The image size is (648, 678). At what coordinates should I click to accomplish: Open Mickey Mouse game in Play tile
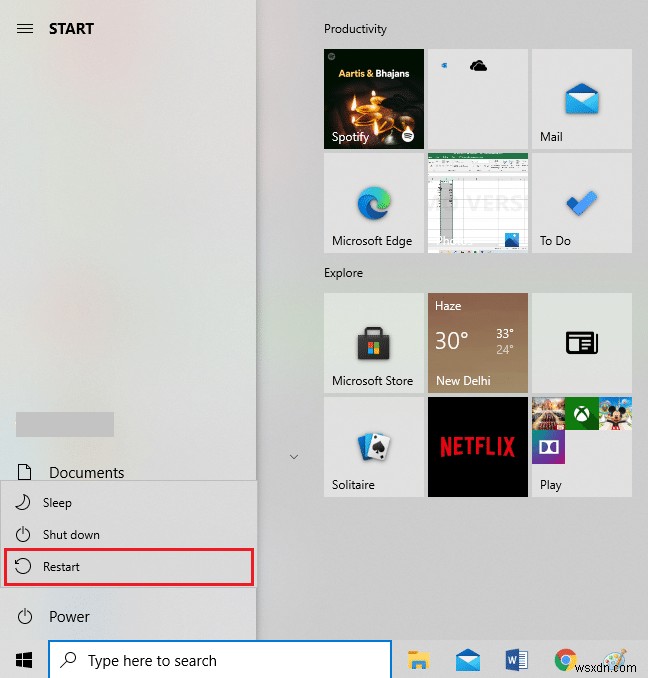click(x=615, y=414)
